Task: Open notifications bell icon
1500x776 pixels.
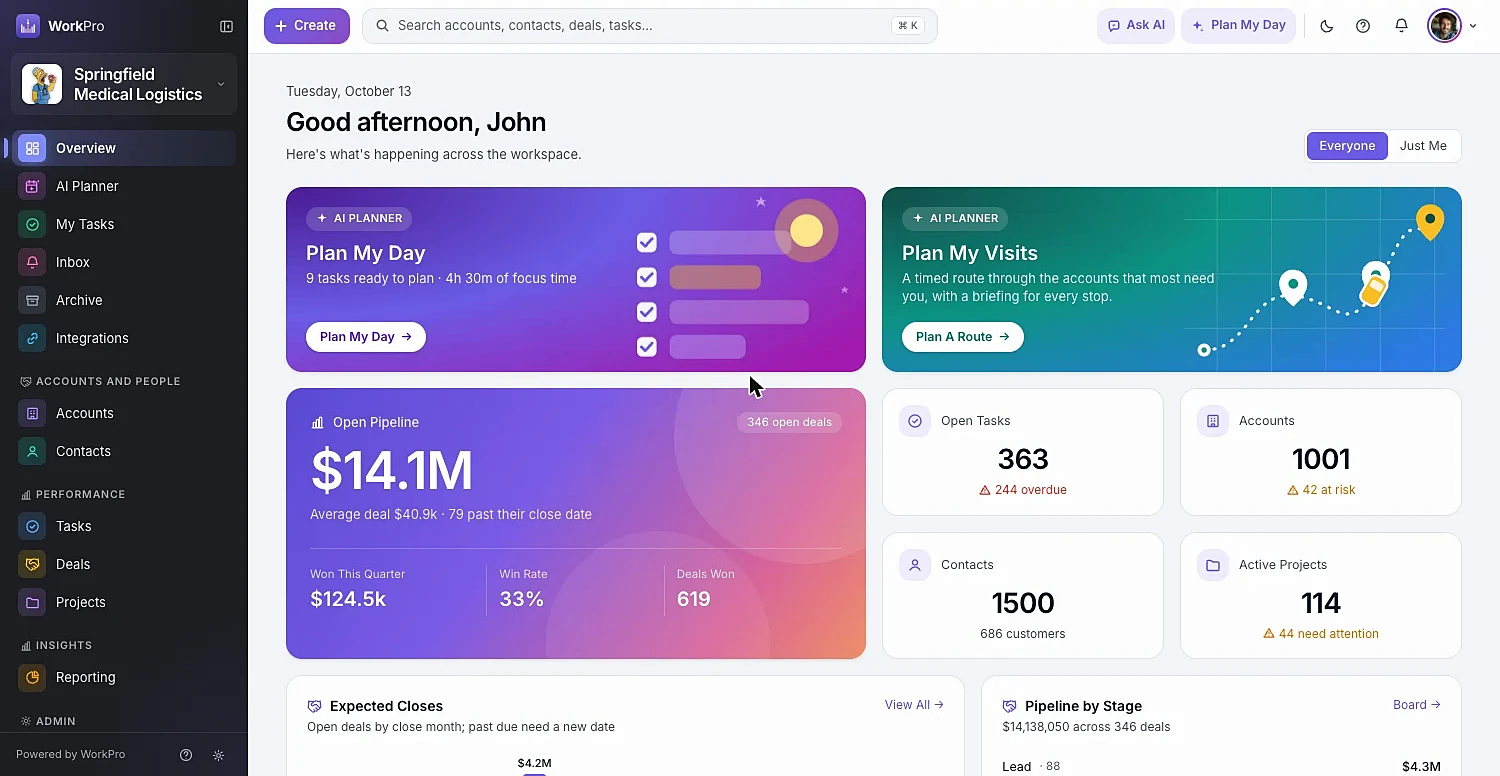Action: (1401, 26)
